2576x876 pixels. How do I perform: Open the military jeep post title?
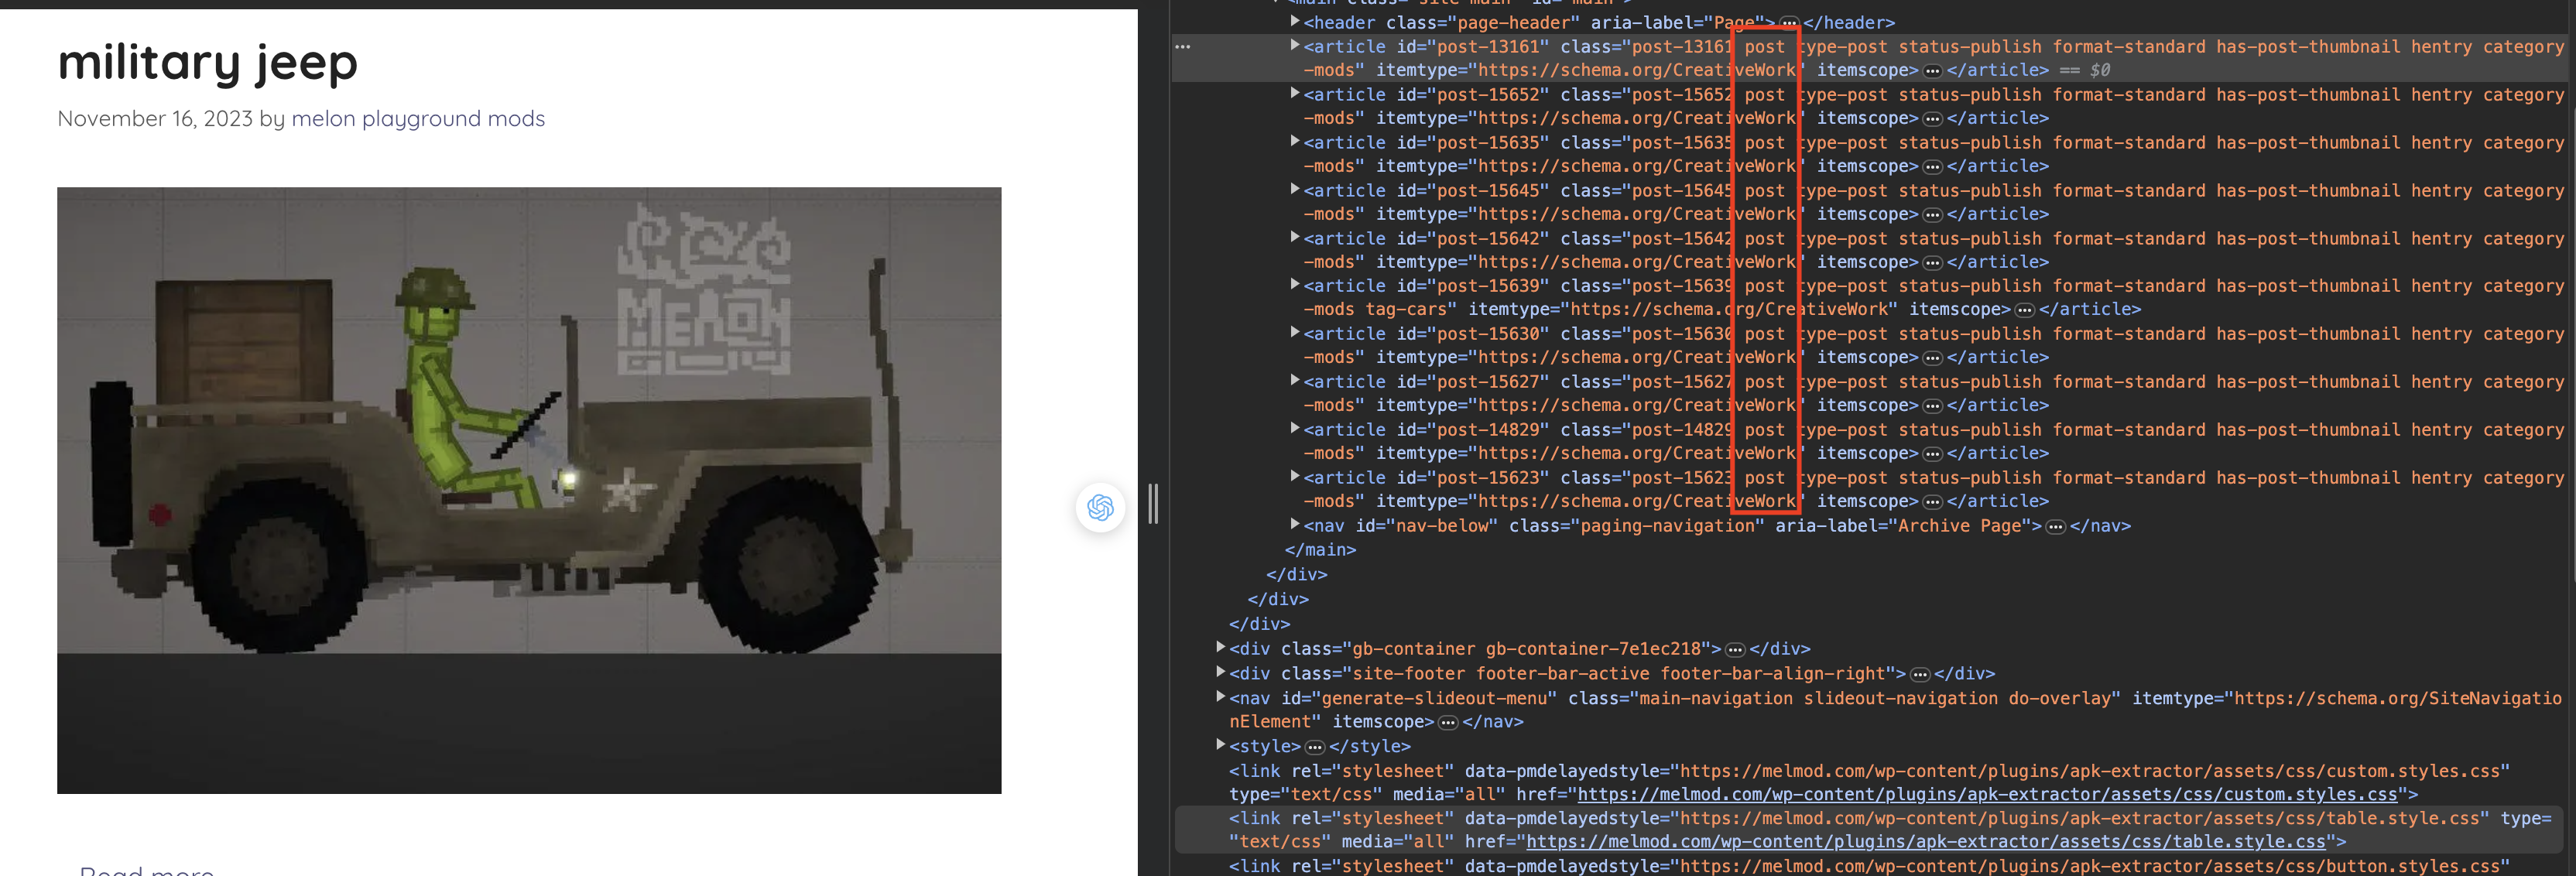[x=207, y=62]
